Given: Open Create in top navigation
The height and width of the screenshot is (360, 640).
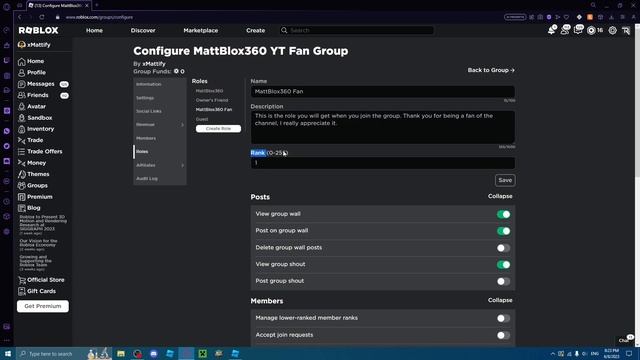Looking at the screenshot, I should (x=256, y=30).
